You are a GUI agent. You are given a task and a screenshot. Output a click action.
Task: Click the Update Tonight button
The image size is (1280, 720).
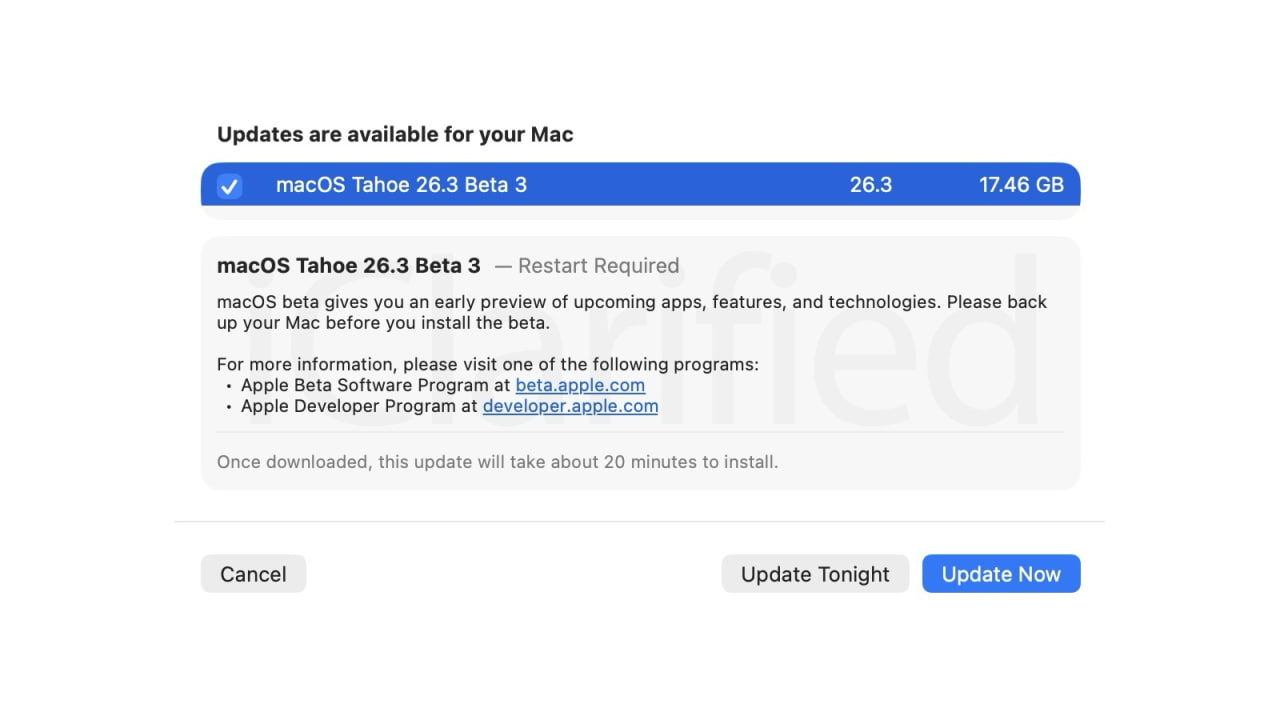tap(815, 573)
